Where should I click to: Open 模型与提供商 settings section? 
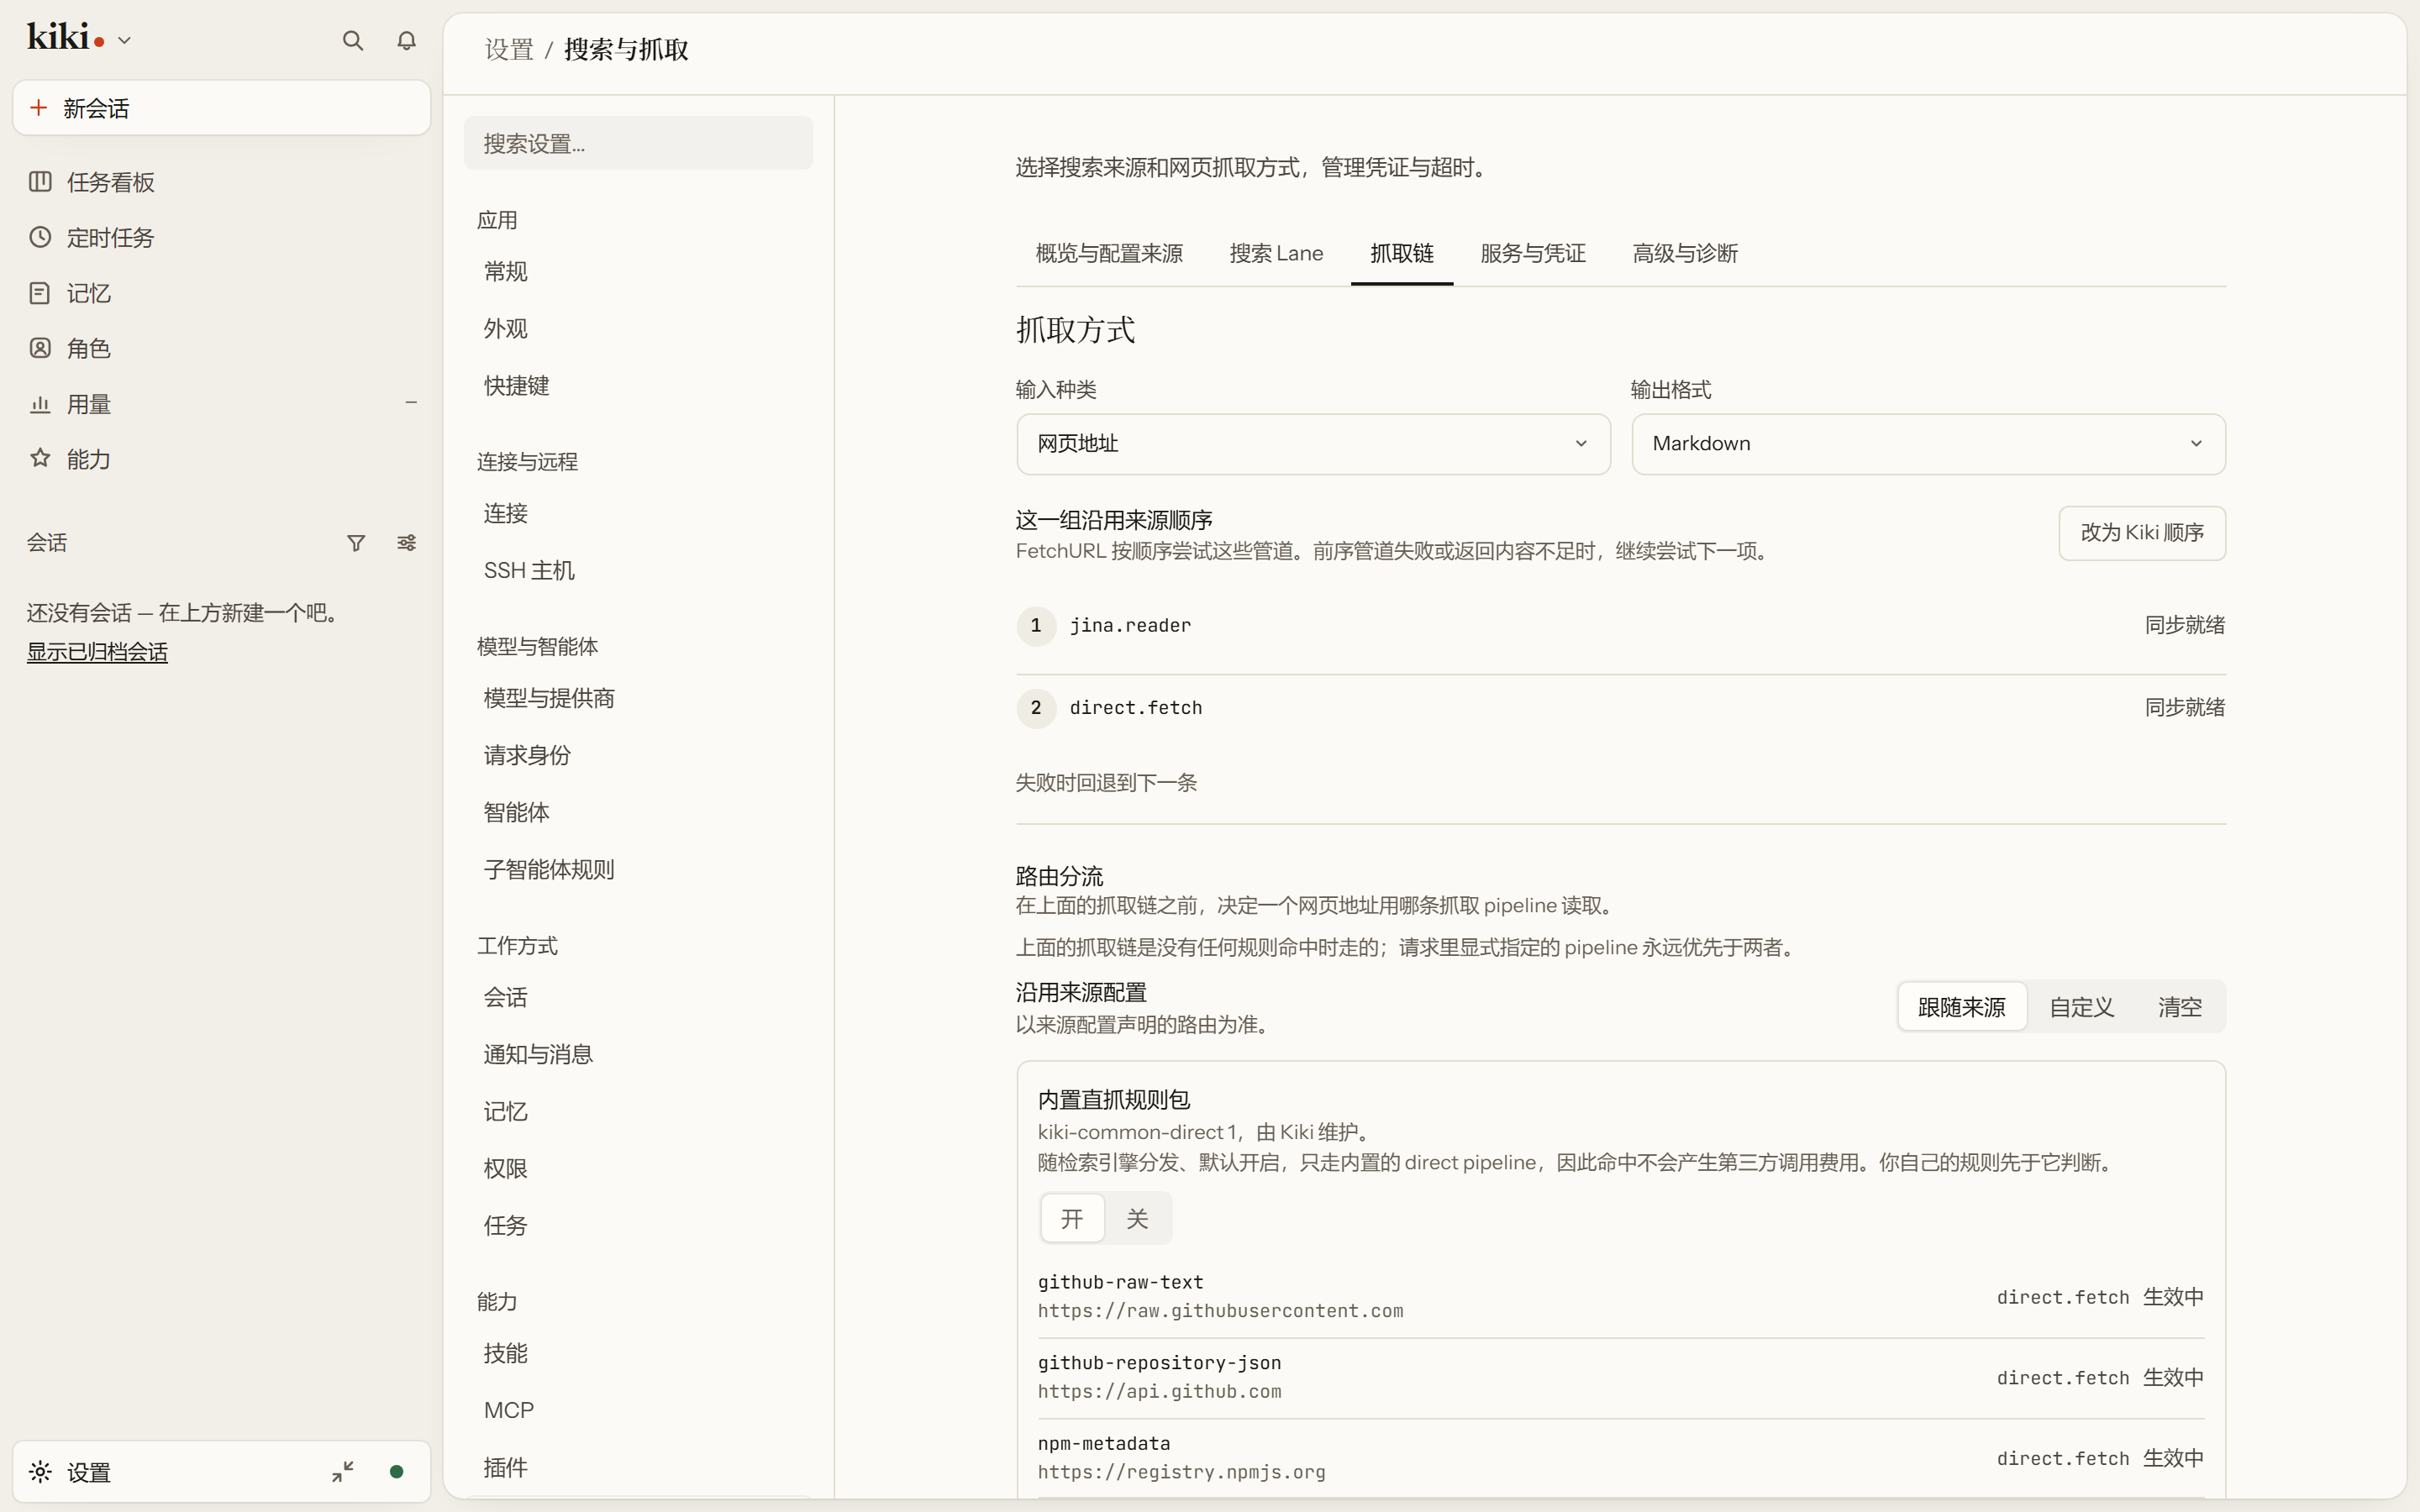click(x=638, y=698)
